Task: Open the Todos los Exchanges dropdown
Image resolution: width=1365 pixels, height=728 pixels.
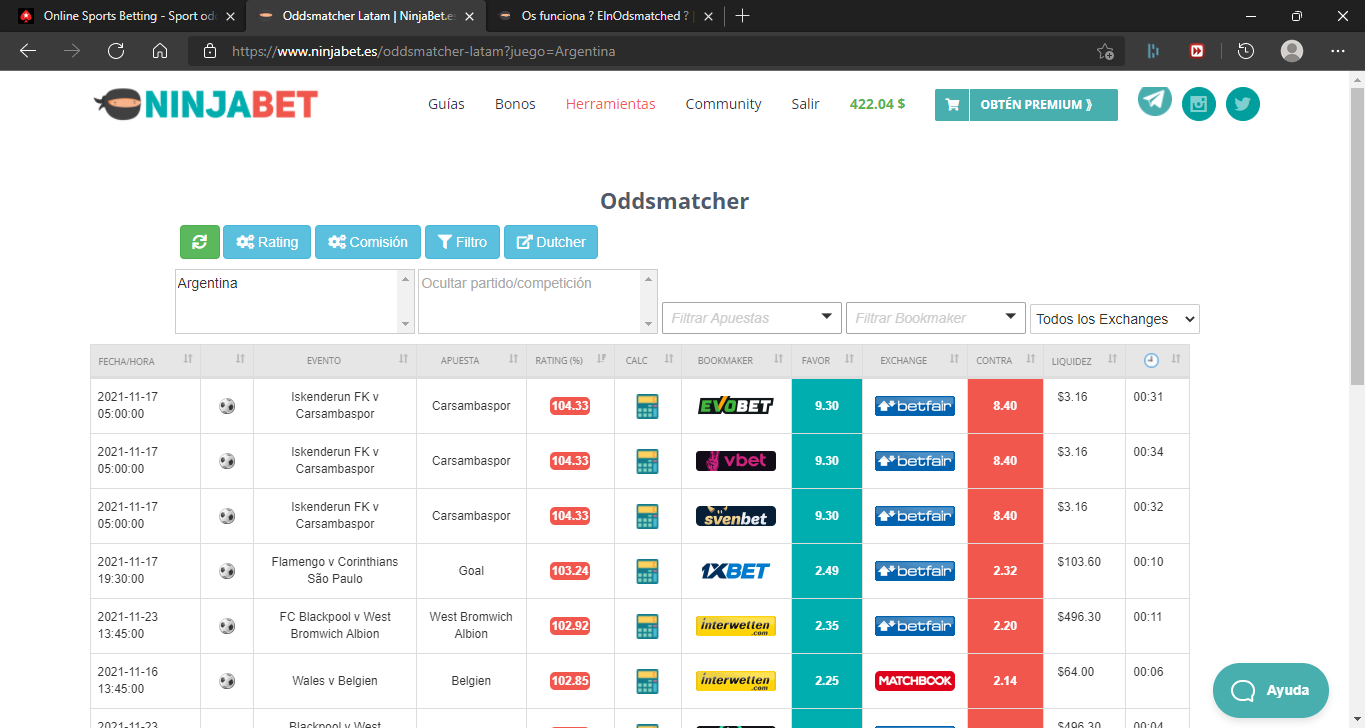Action: [x=1115, y=319]
